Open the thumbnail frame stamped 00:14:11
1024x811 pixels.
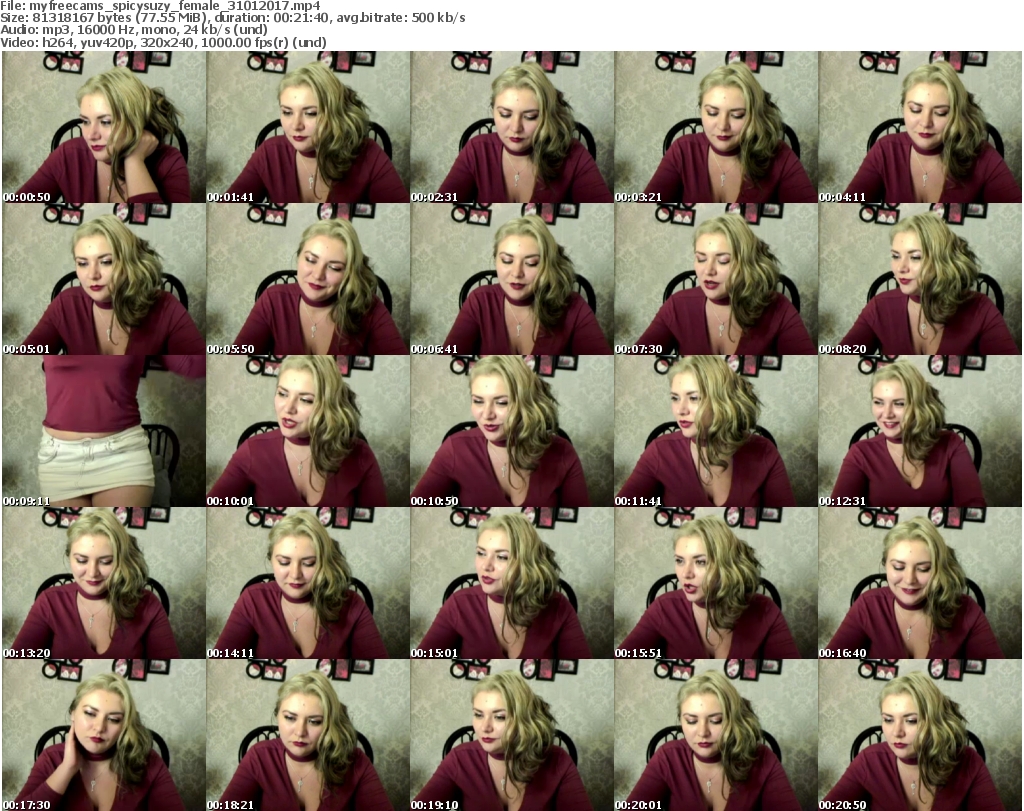click(x=308, y=584)
